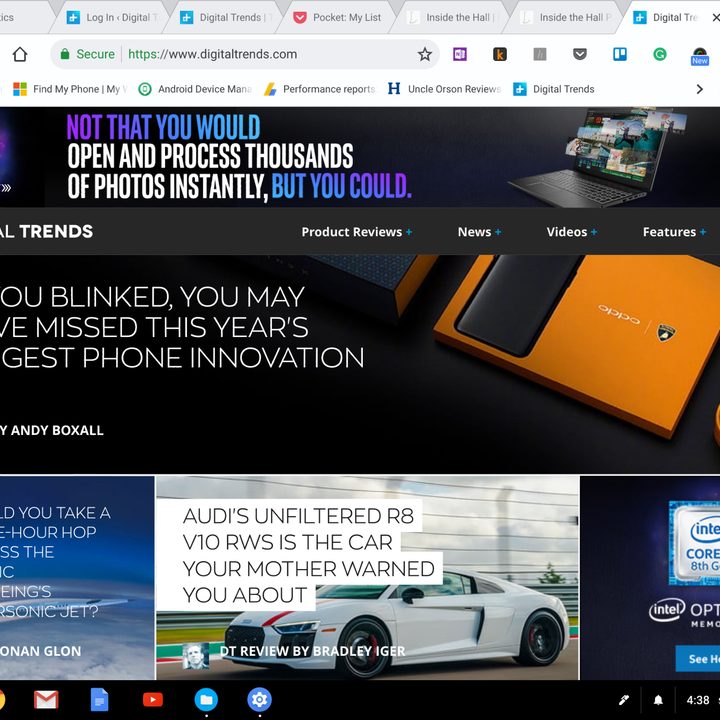Switch to the Log In Digital Trends tab

pos(112,17)
